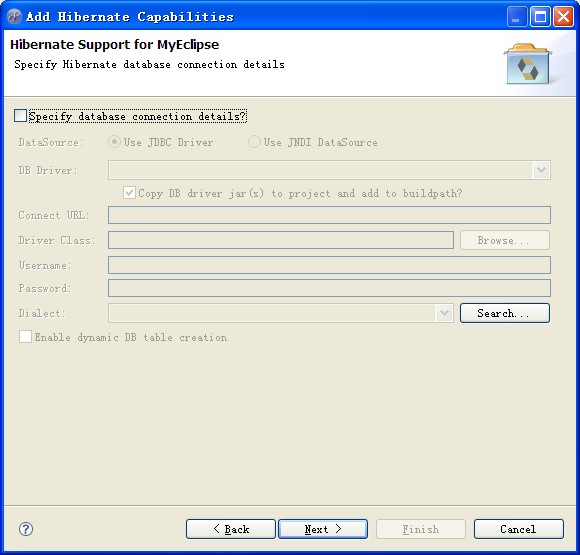Close the dialog with the red X
580x555 pixels.
563,17
